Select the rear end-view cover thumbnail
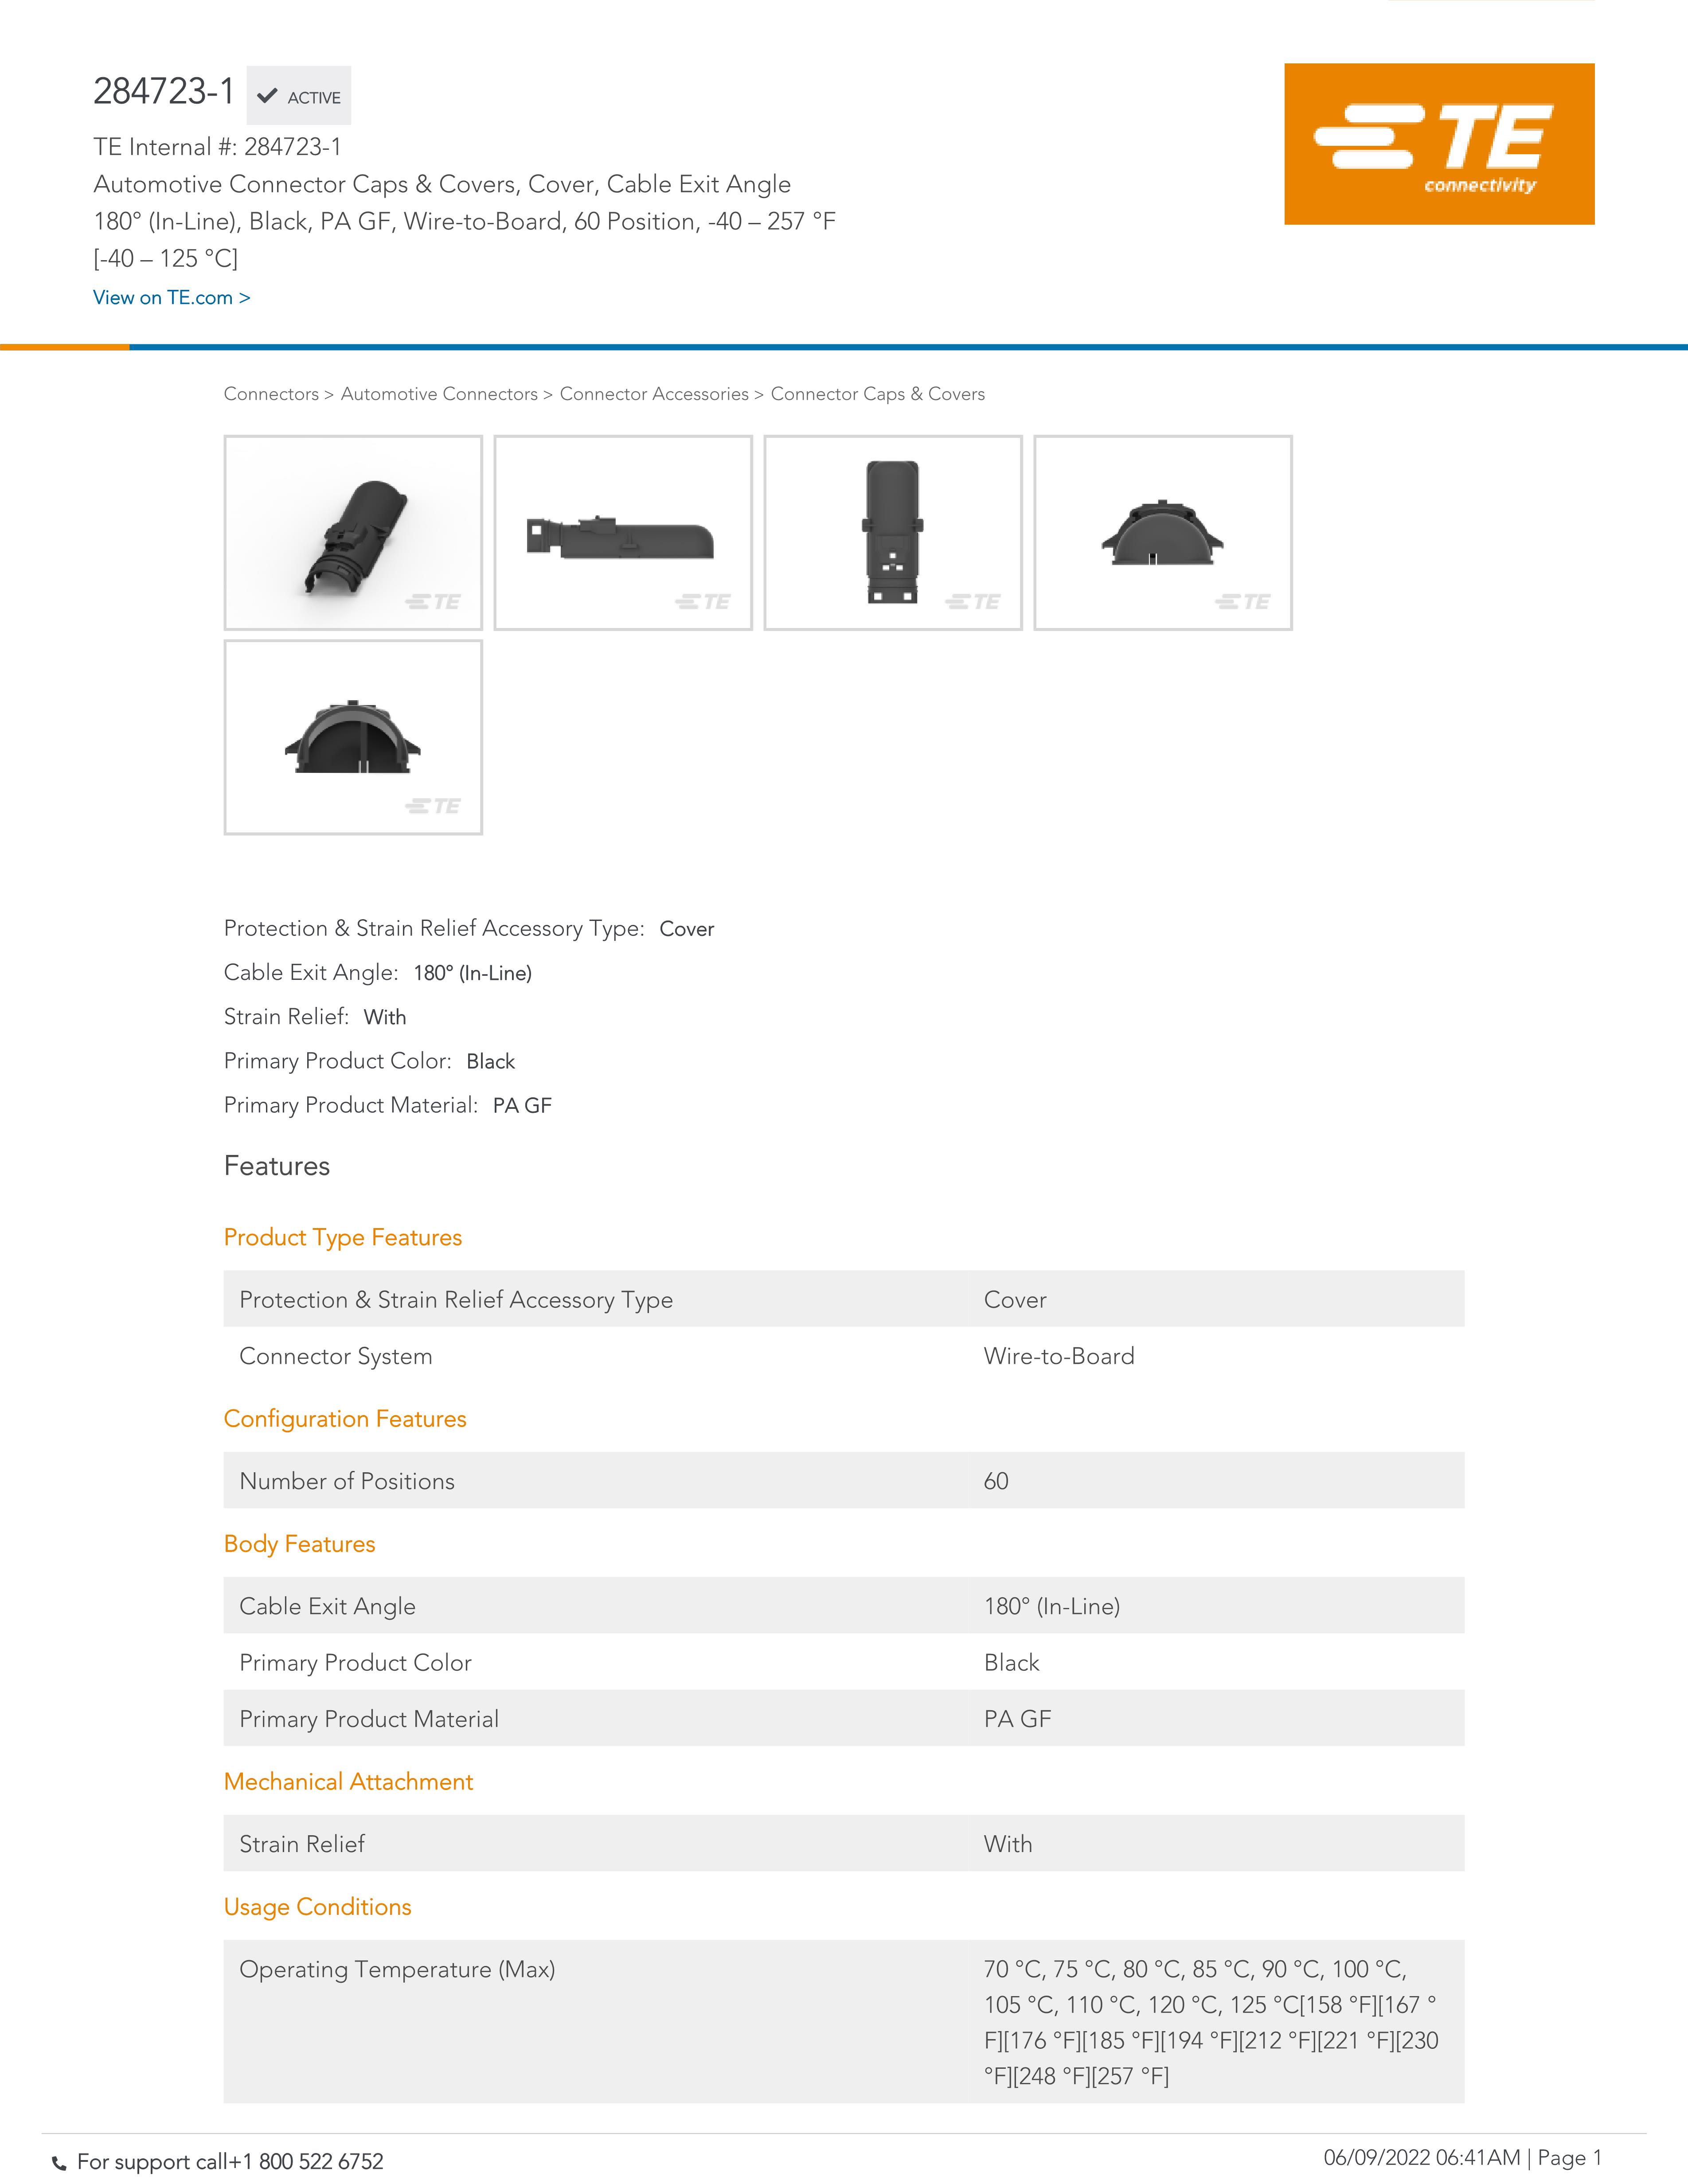 [353, 737]
